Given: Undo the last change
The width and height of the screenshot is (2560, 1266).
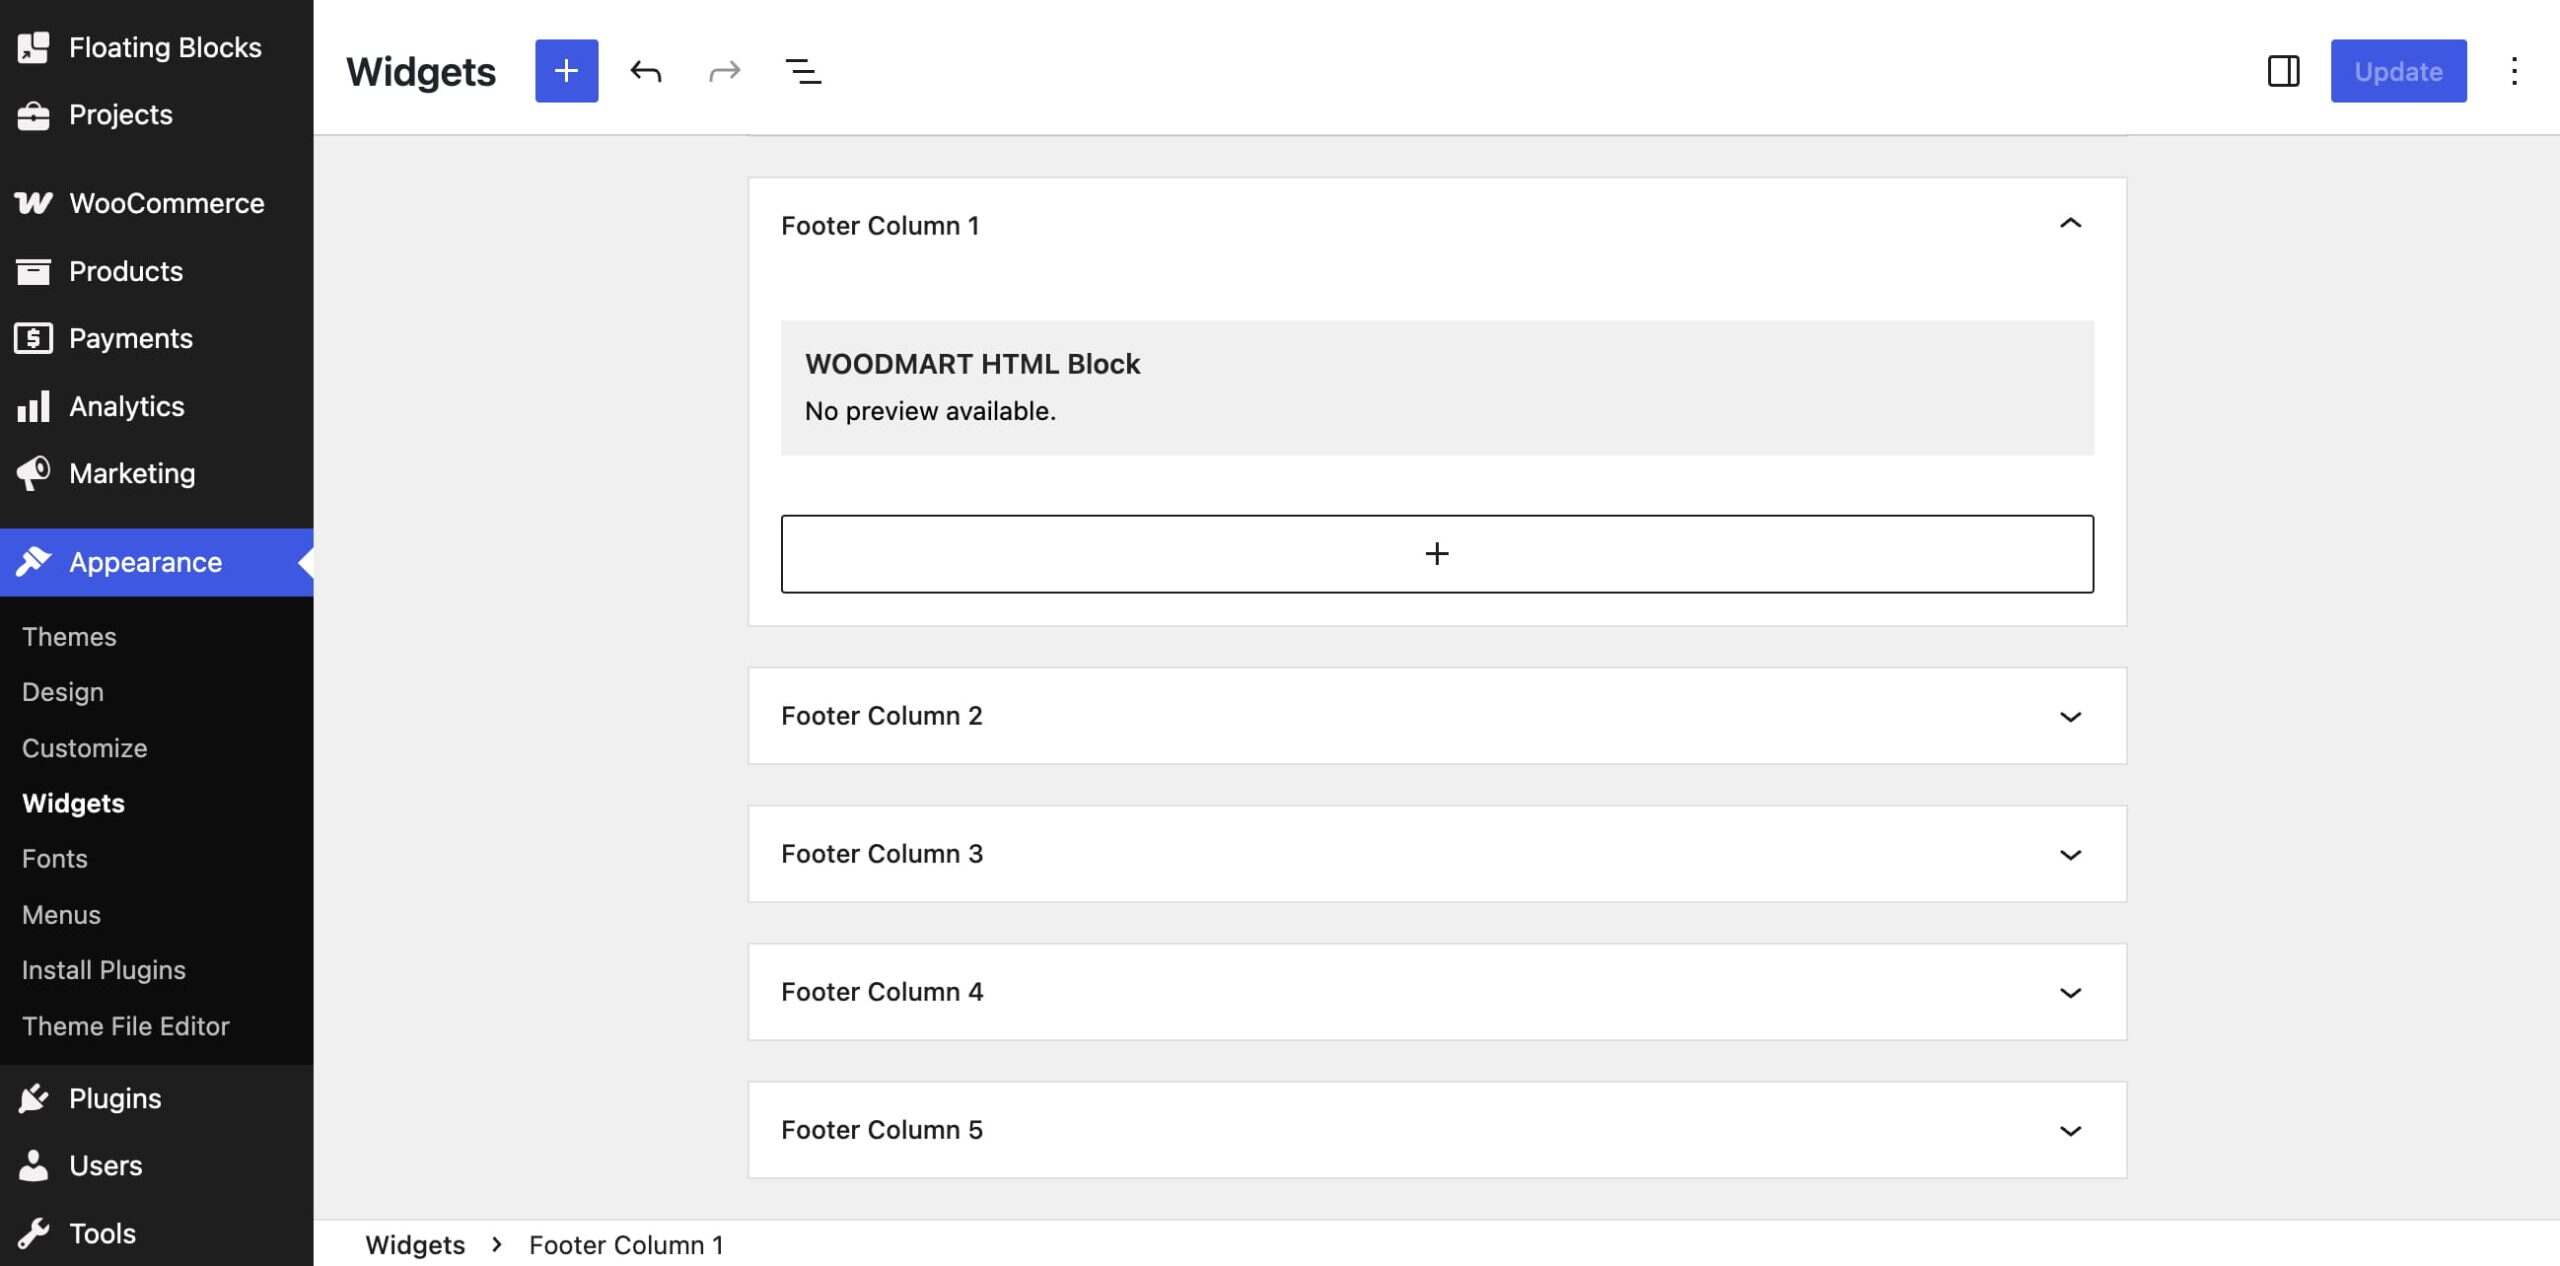Looking at the screenshot, I should tap(646, 71).
